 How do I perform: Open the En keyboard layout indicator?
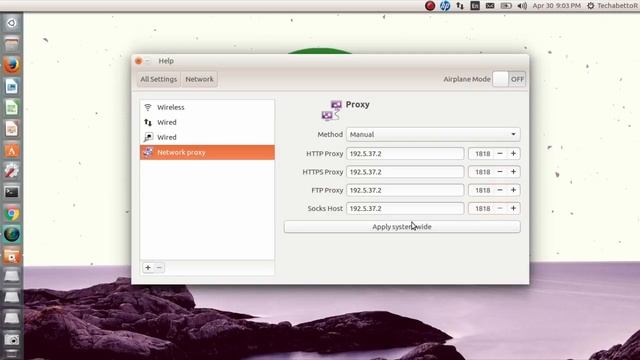pyautogui.click(x=475, y=6)
